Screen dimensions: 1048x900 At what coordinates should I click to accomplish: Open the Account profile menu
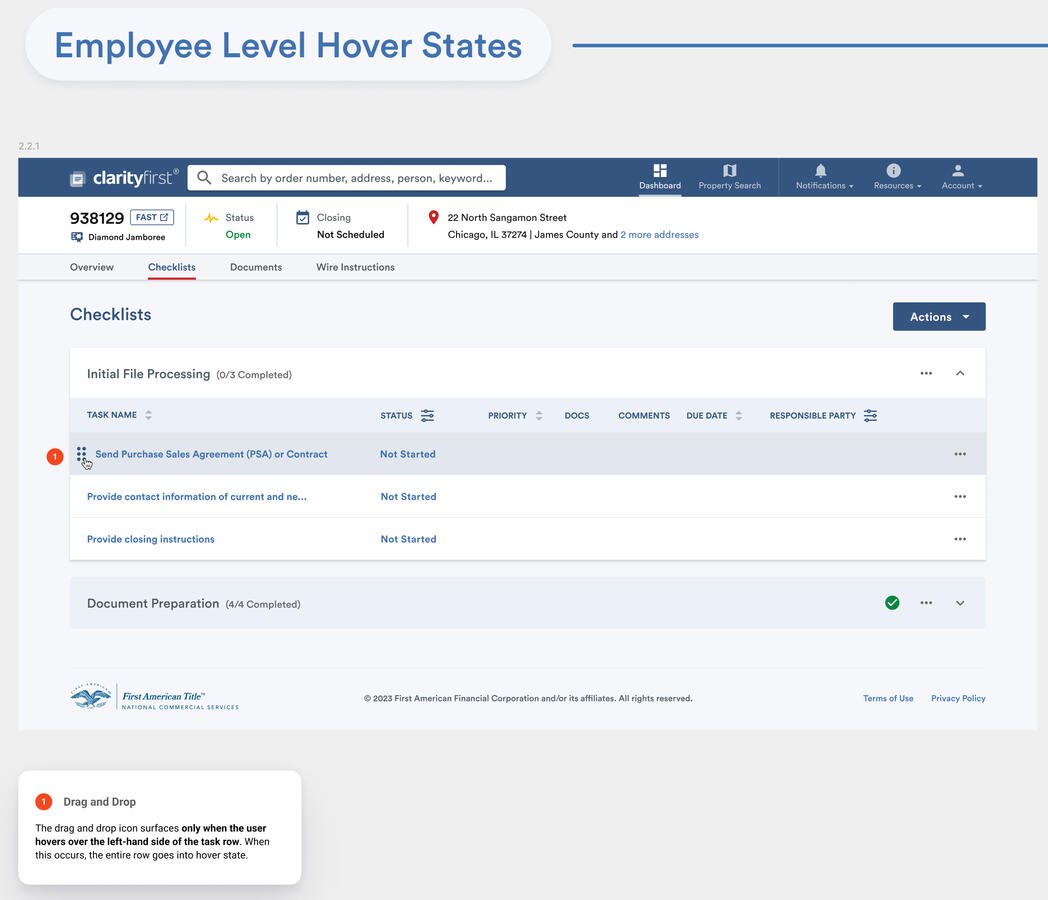click(958, 171)
